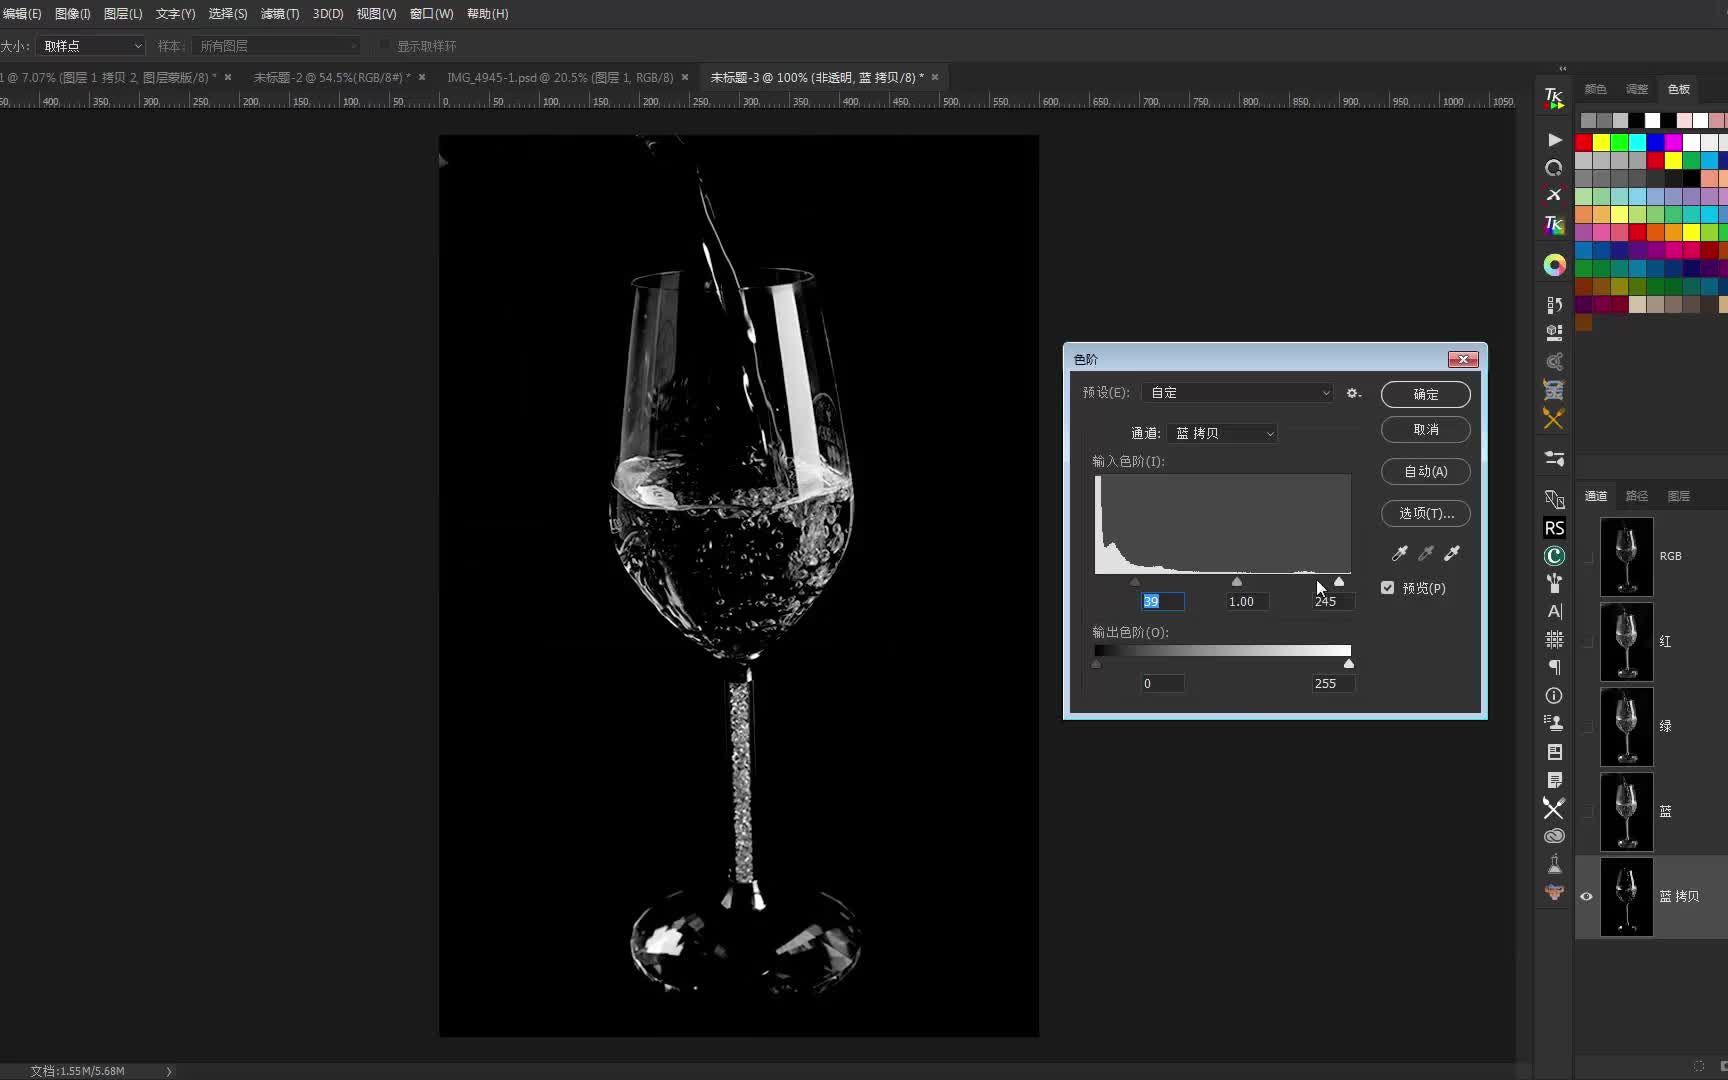1728x1080 pixels.
Task: Hide the 蓝 拷贝 channel eye icon
Action: [x=1586, y=896]
